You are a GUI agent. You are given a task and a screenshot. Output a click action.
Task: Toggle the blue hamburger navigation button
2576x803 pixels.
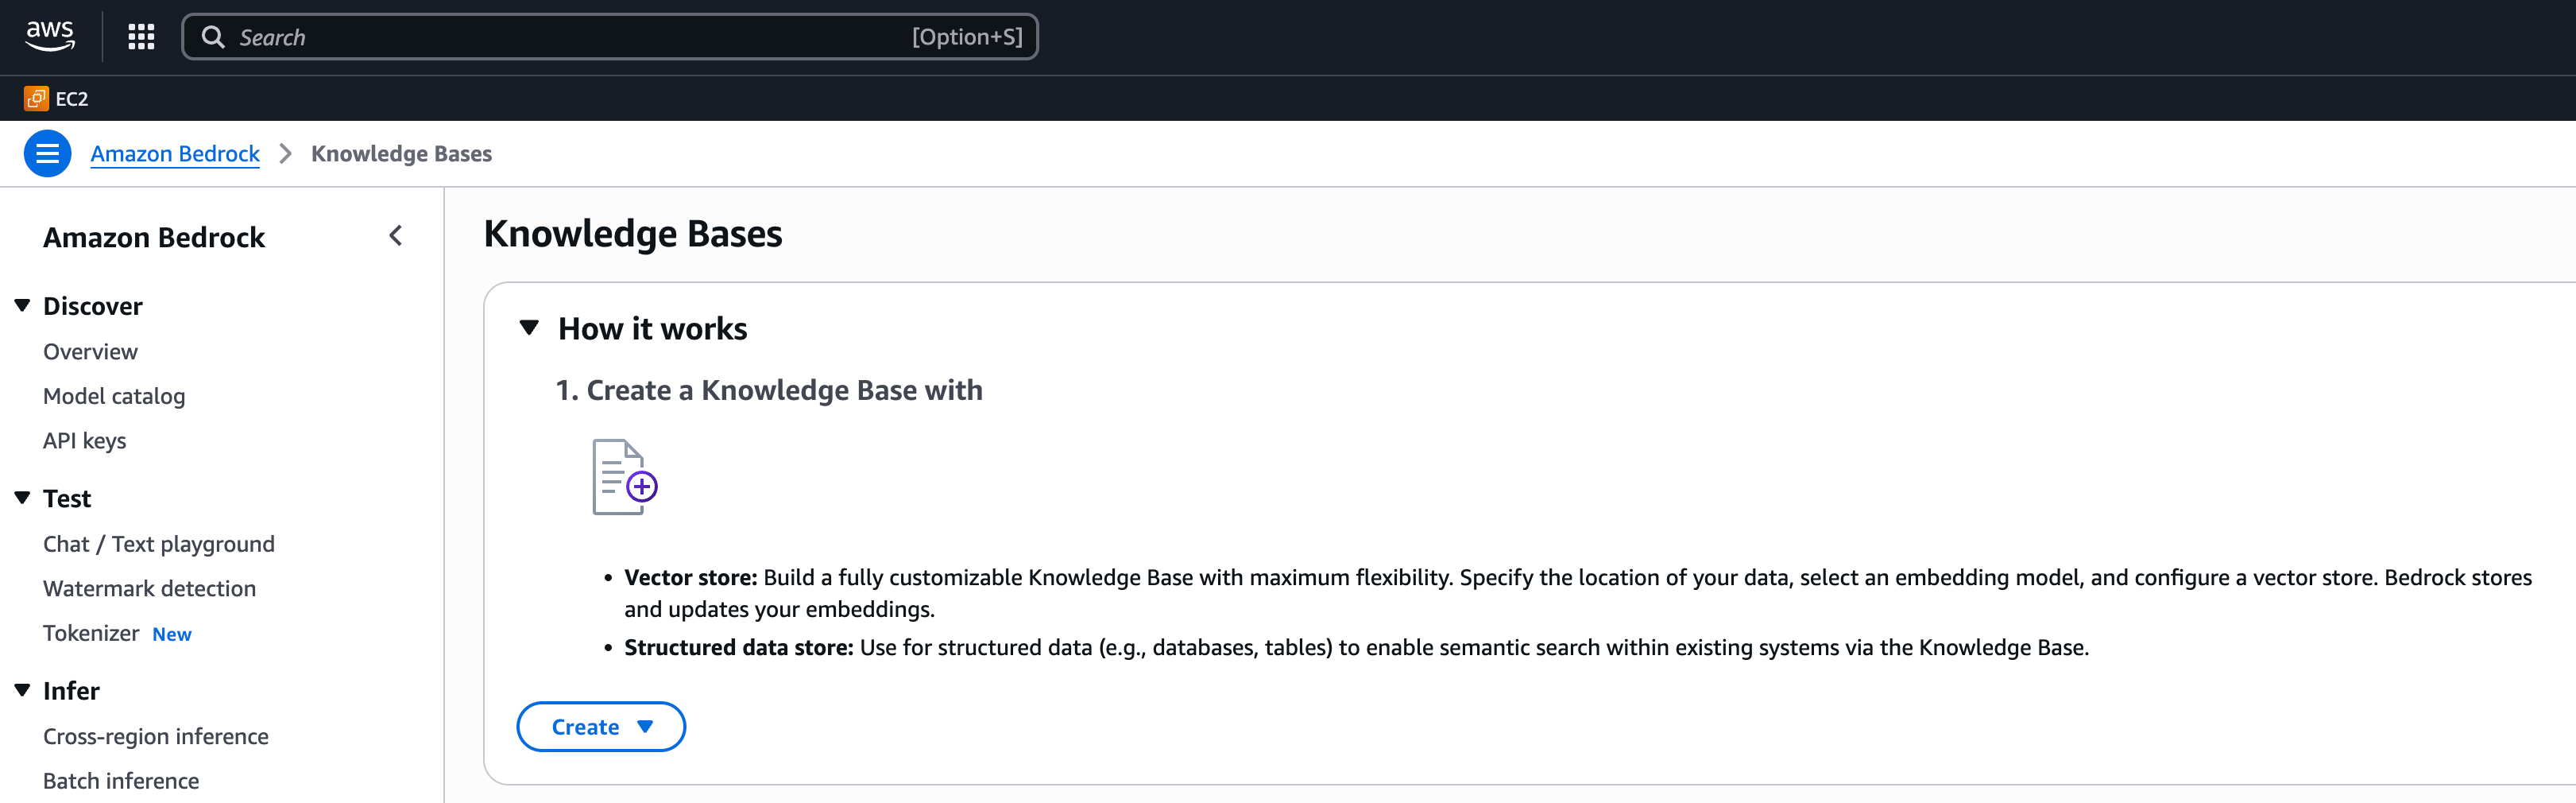(x=47, y=154)
